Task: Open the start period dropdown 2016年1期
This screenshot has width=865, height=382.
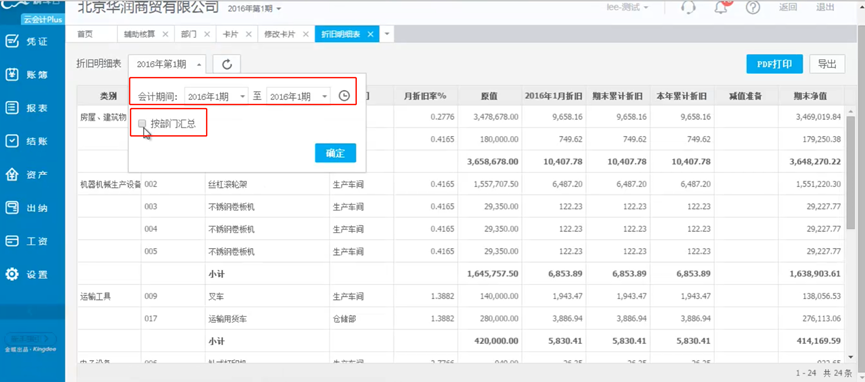Action: tap(216, 96)
